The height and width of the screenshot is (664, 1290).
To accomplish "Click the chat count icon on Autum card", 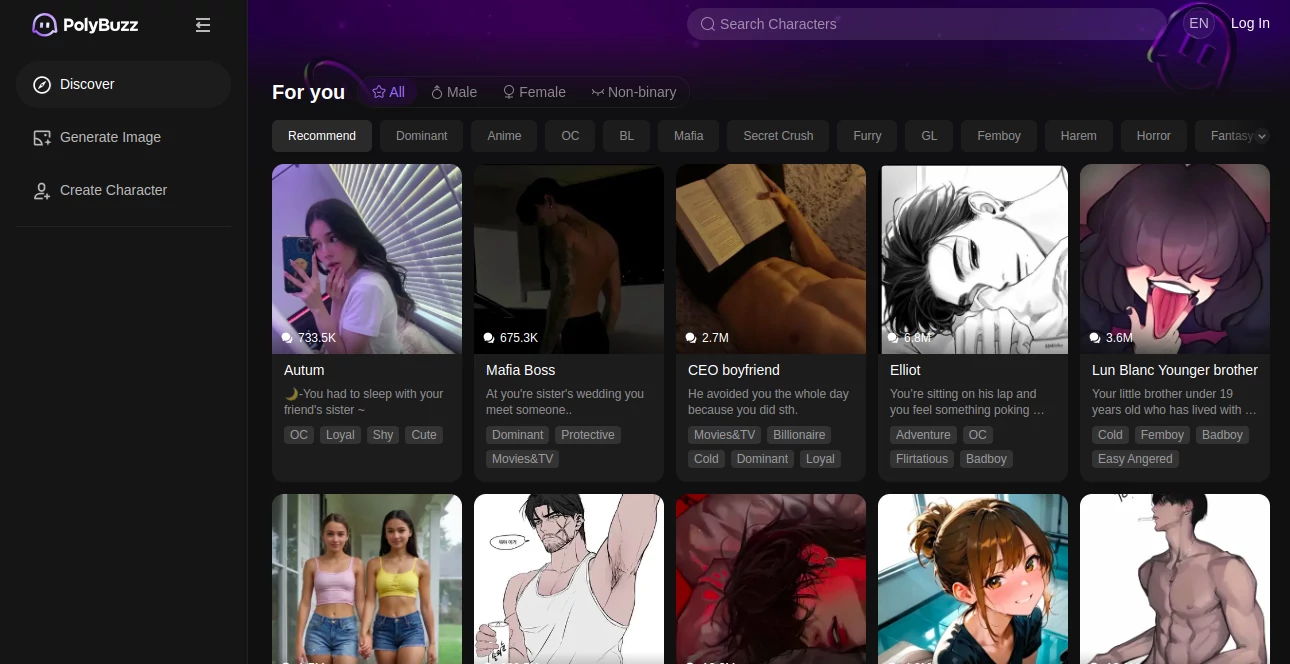I will click(288, 338).
